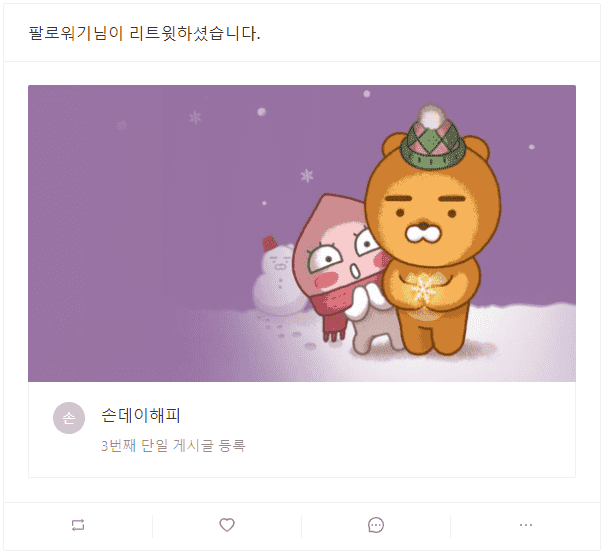Image resolution: width=608 pixels, height=551 pixels.
Task: Open the purple winter illustration image
Action: (x=302, y=233)
